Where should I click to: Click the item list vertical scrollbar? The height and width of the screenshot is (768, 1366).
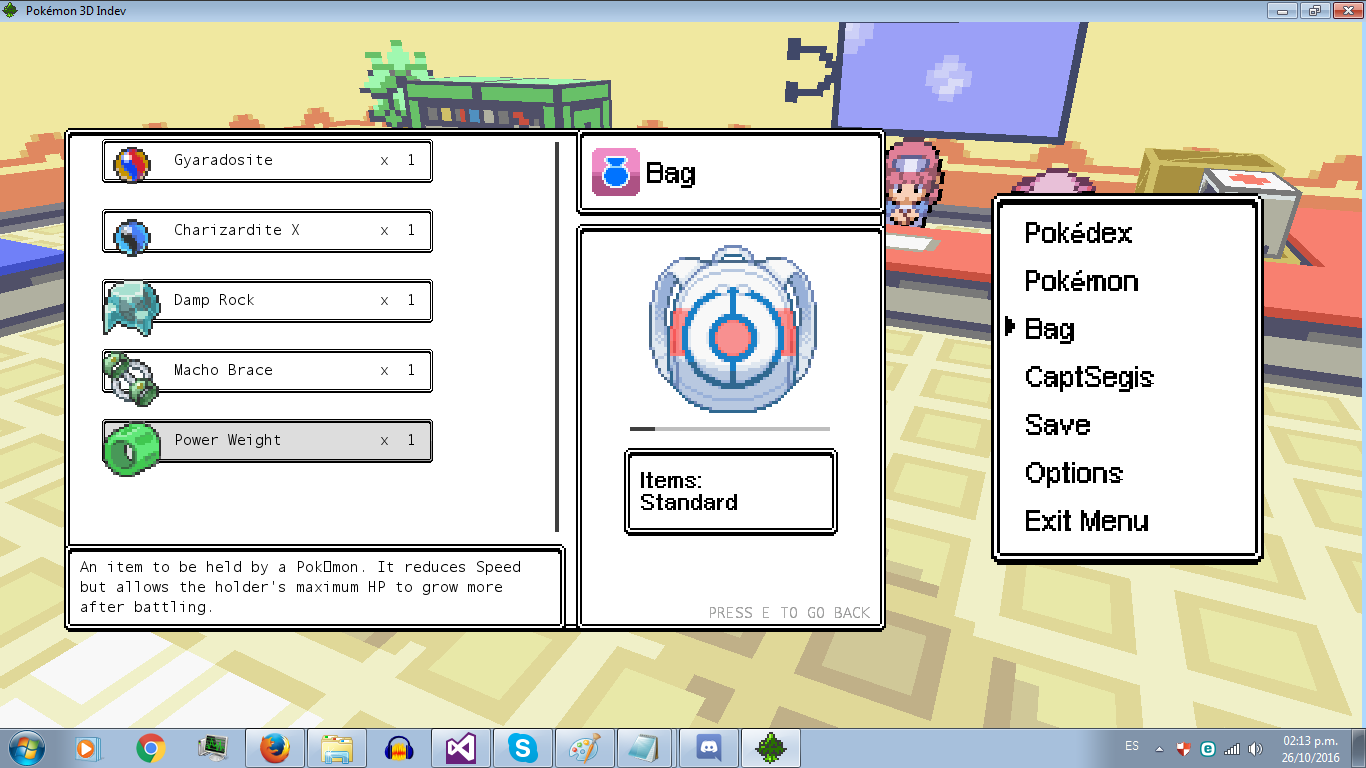point(557,336)
